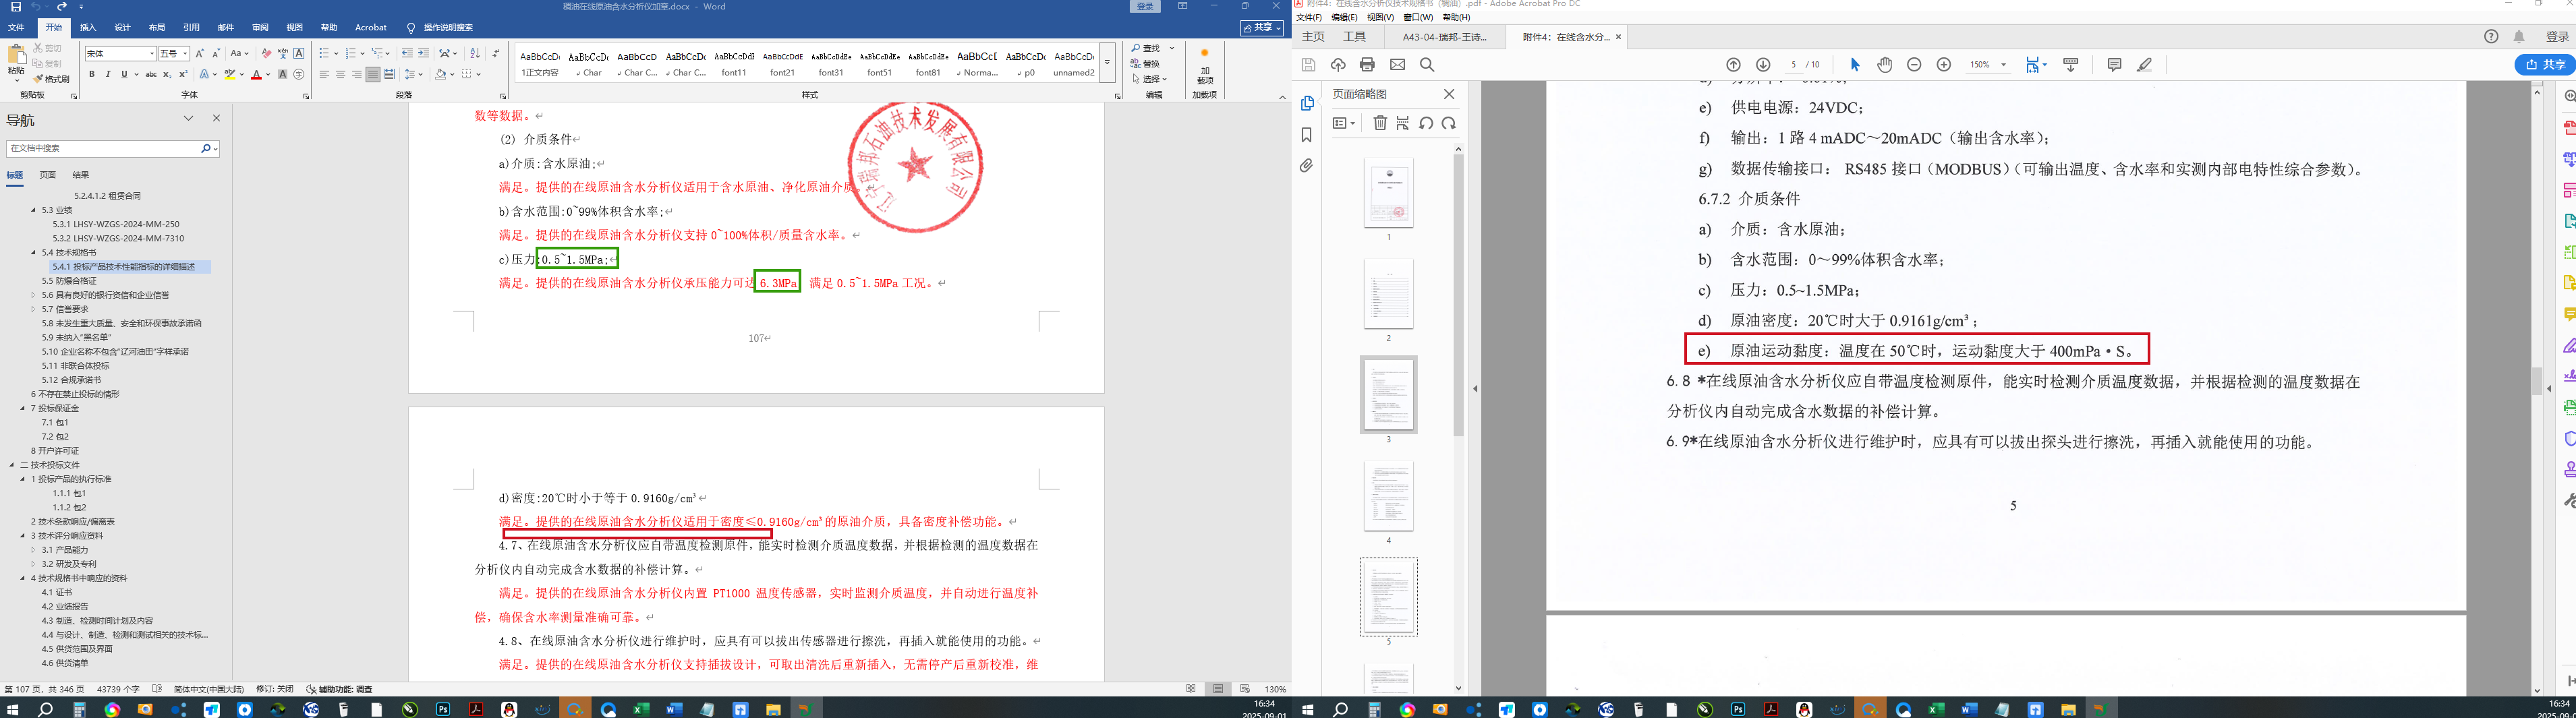This screenshot has width=2576, height=718.
Task: Clear all formatting with the eraser icon
Action: tap(266, 53)
